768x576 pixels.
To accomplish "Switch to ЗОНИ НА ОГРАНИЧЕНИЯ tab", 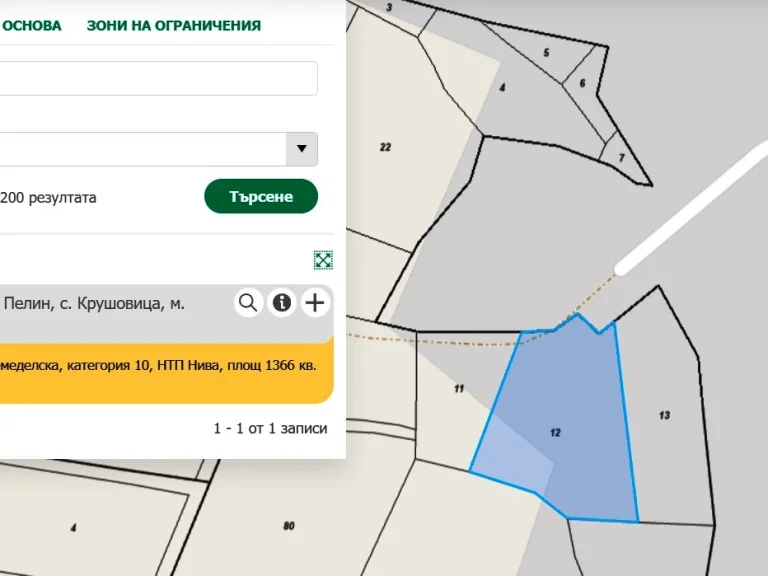I will (174, 25).
